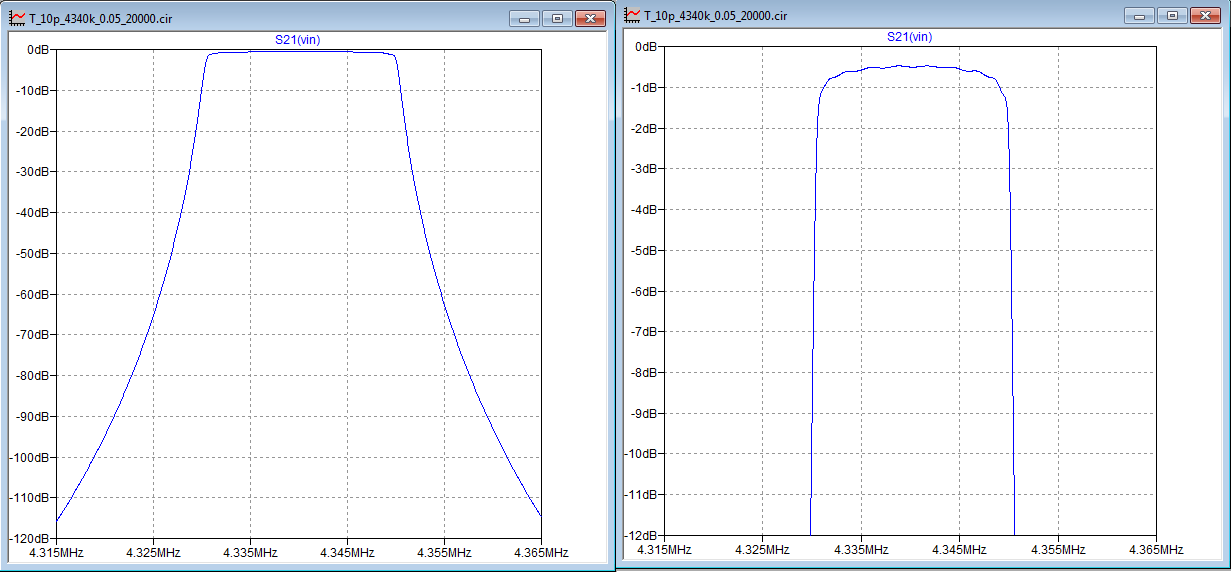Screen dimensions: 1231x572
Task: Click -7dB axis label in right plot
Action: [x=645, y=331]
